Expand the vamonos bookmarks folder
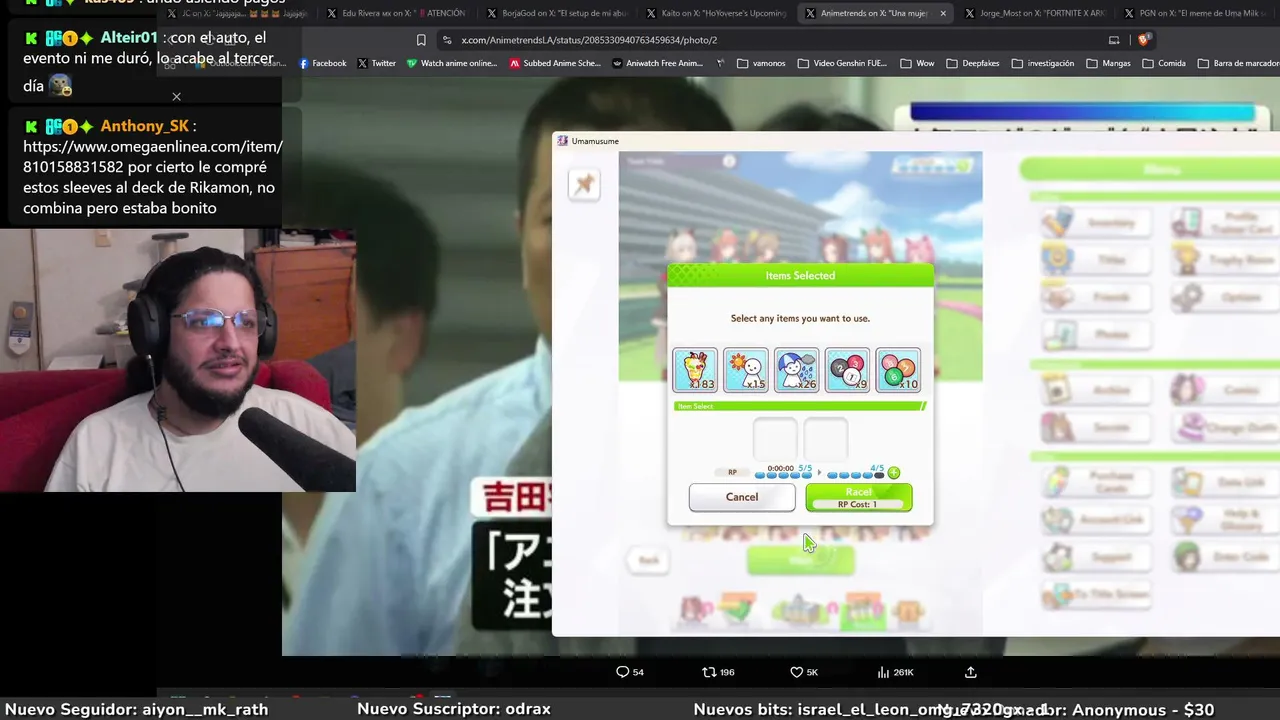1280x720 pixels. [x=761, y=63]
